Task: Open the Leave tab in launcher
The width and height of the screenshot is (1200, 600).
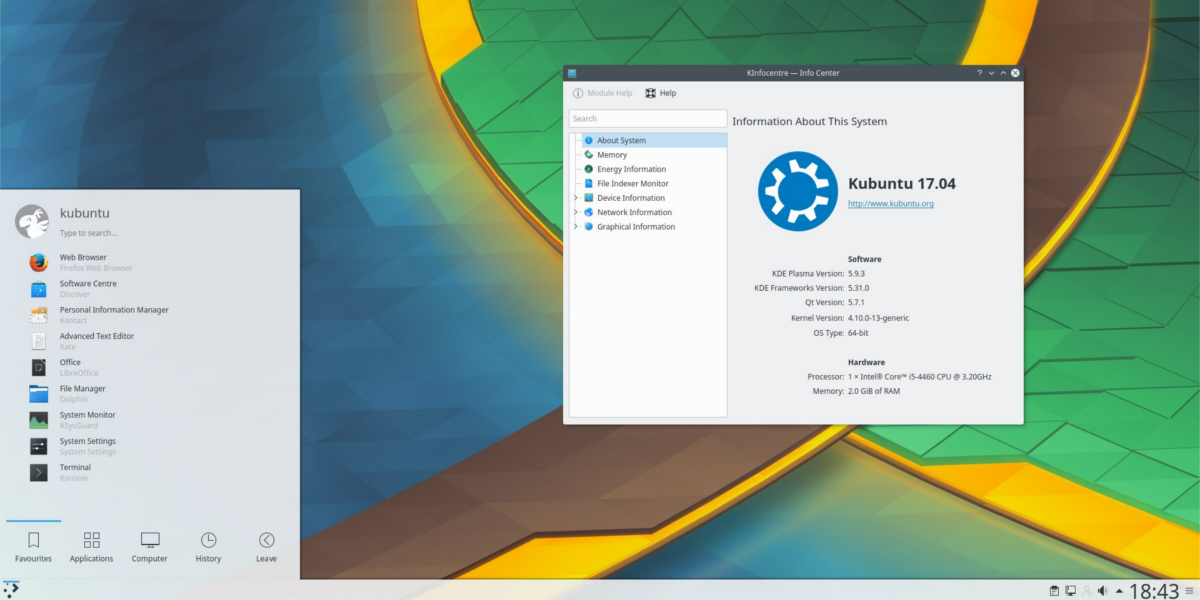Action: pos(266,547)
